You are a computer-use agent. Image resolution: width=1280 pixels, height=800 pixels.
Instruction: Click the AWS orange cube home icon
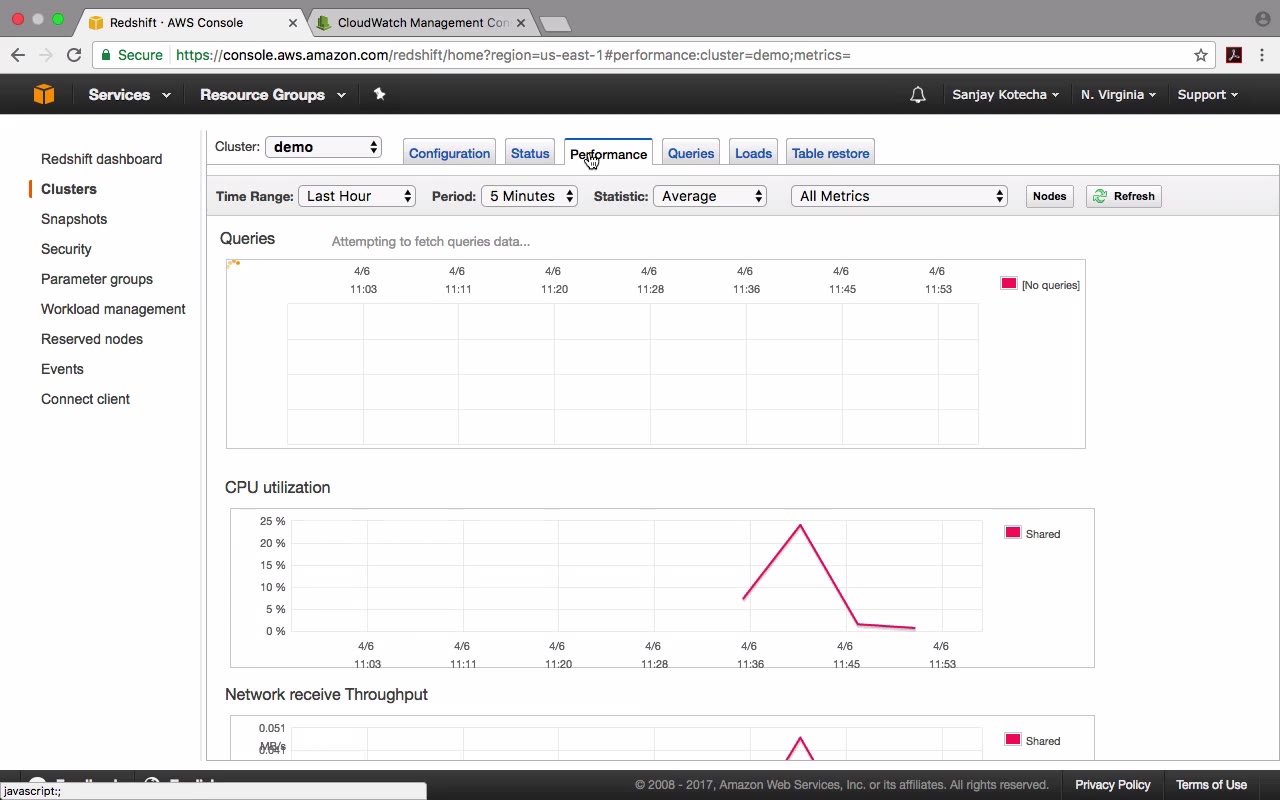pyautogui.click(x=44, y=94)
